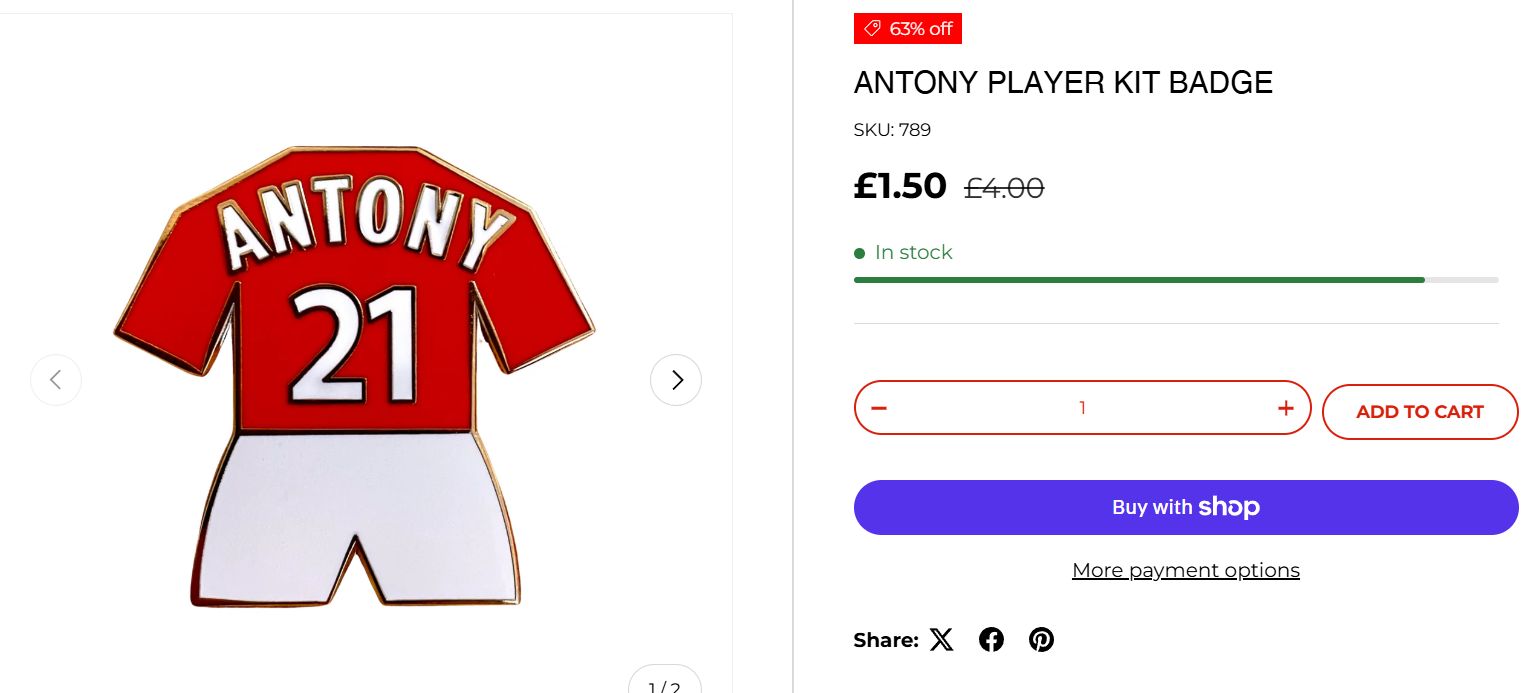
Task: Click the quantity input field
Action: (x=1082, y=408)
